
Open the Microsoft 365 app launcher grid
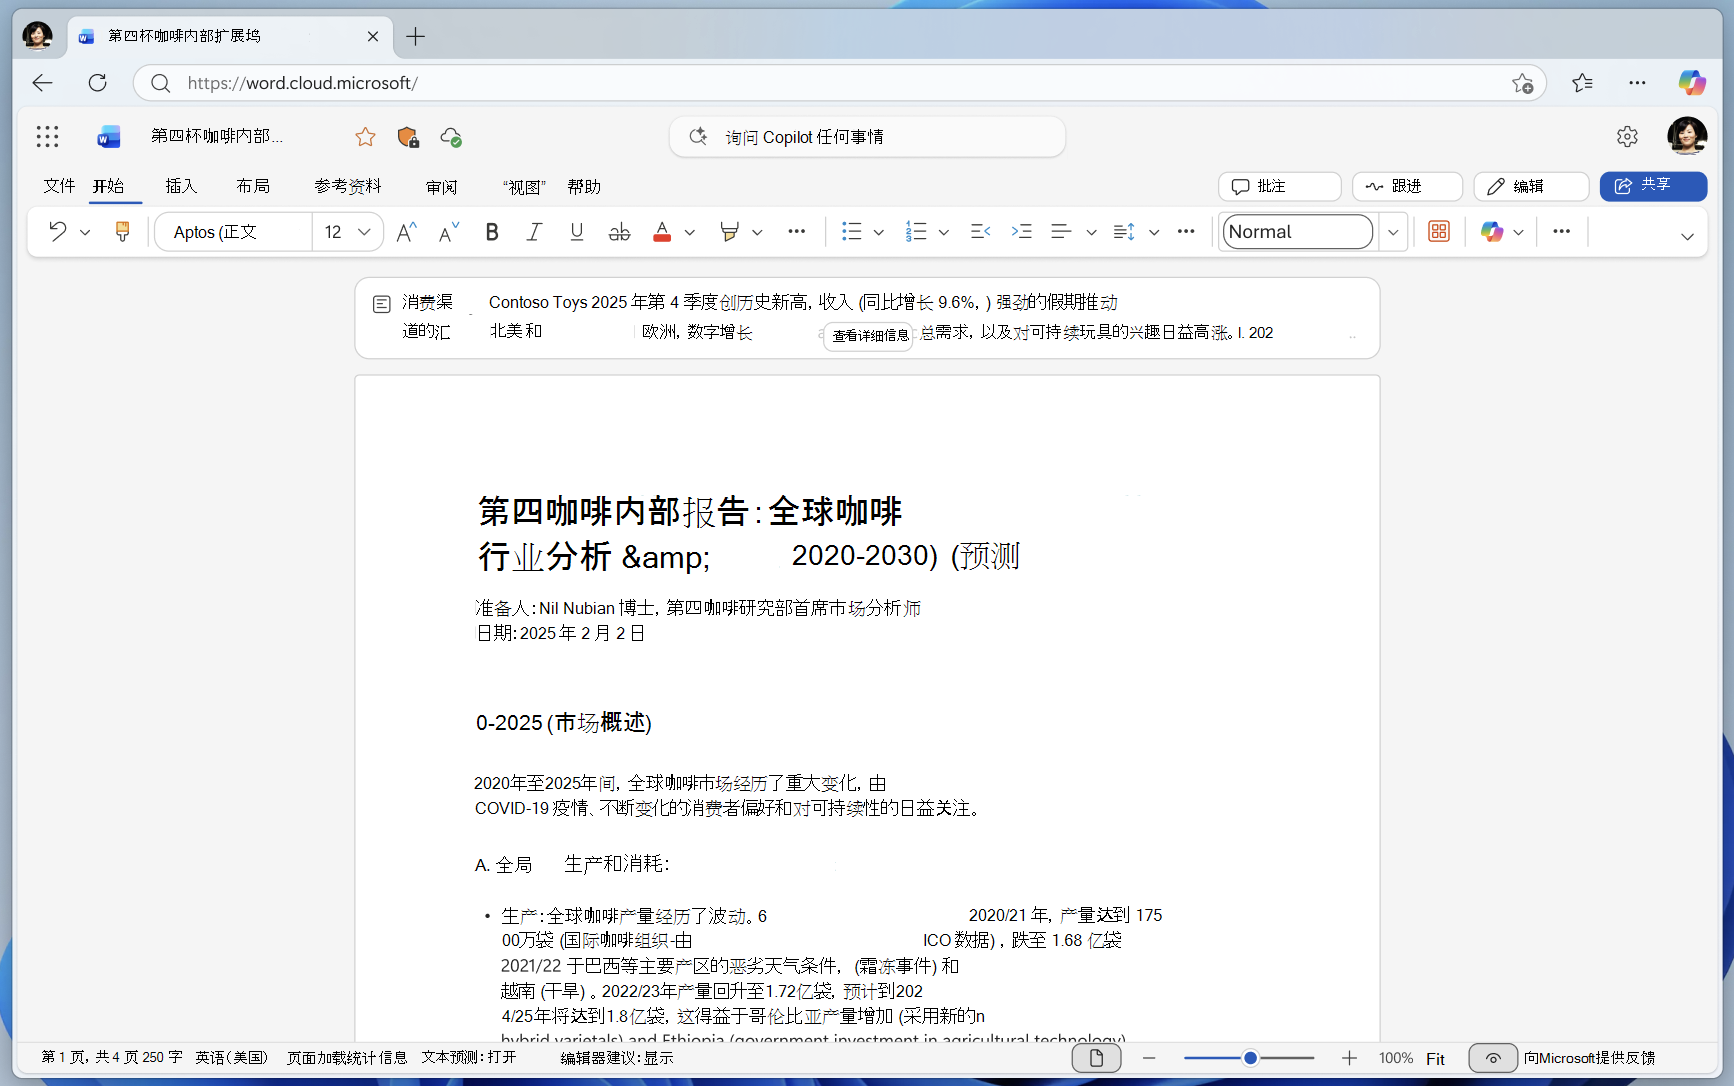47,137
